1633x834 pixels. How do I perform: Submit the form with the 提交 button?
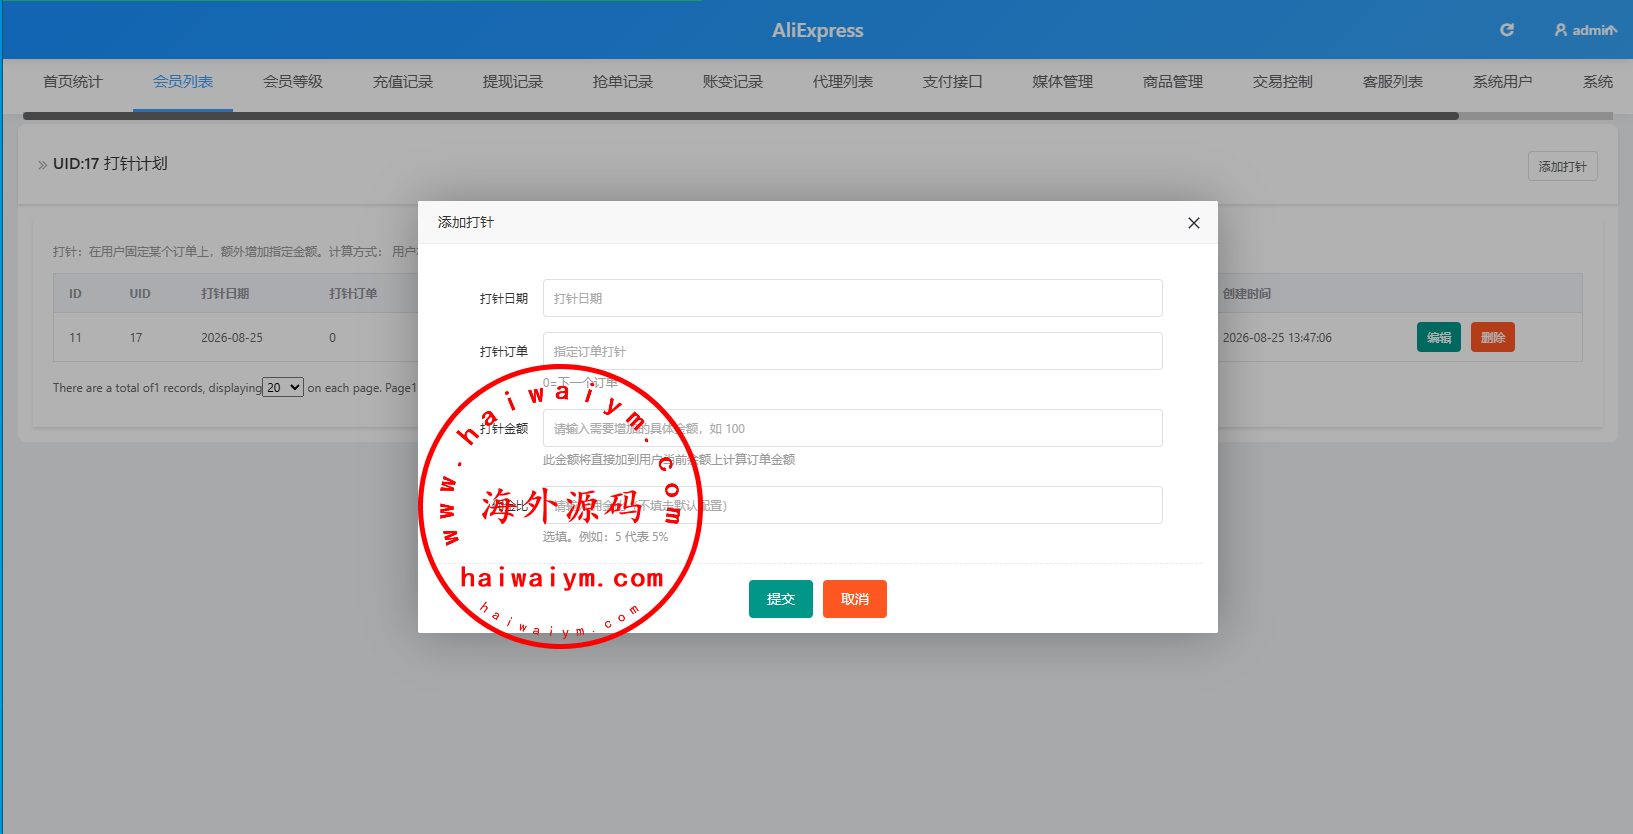(781, 599)
